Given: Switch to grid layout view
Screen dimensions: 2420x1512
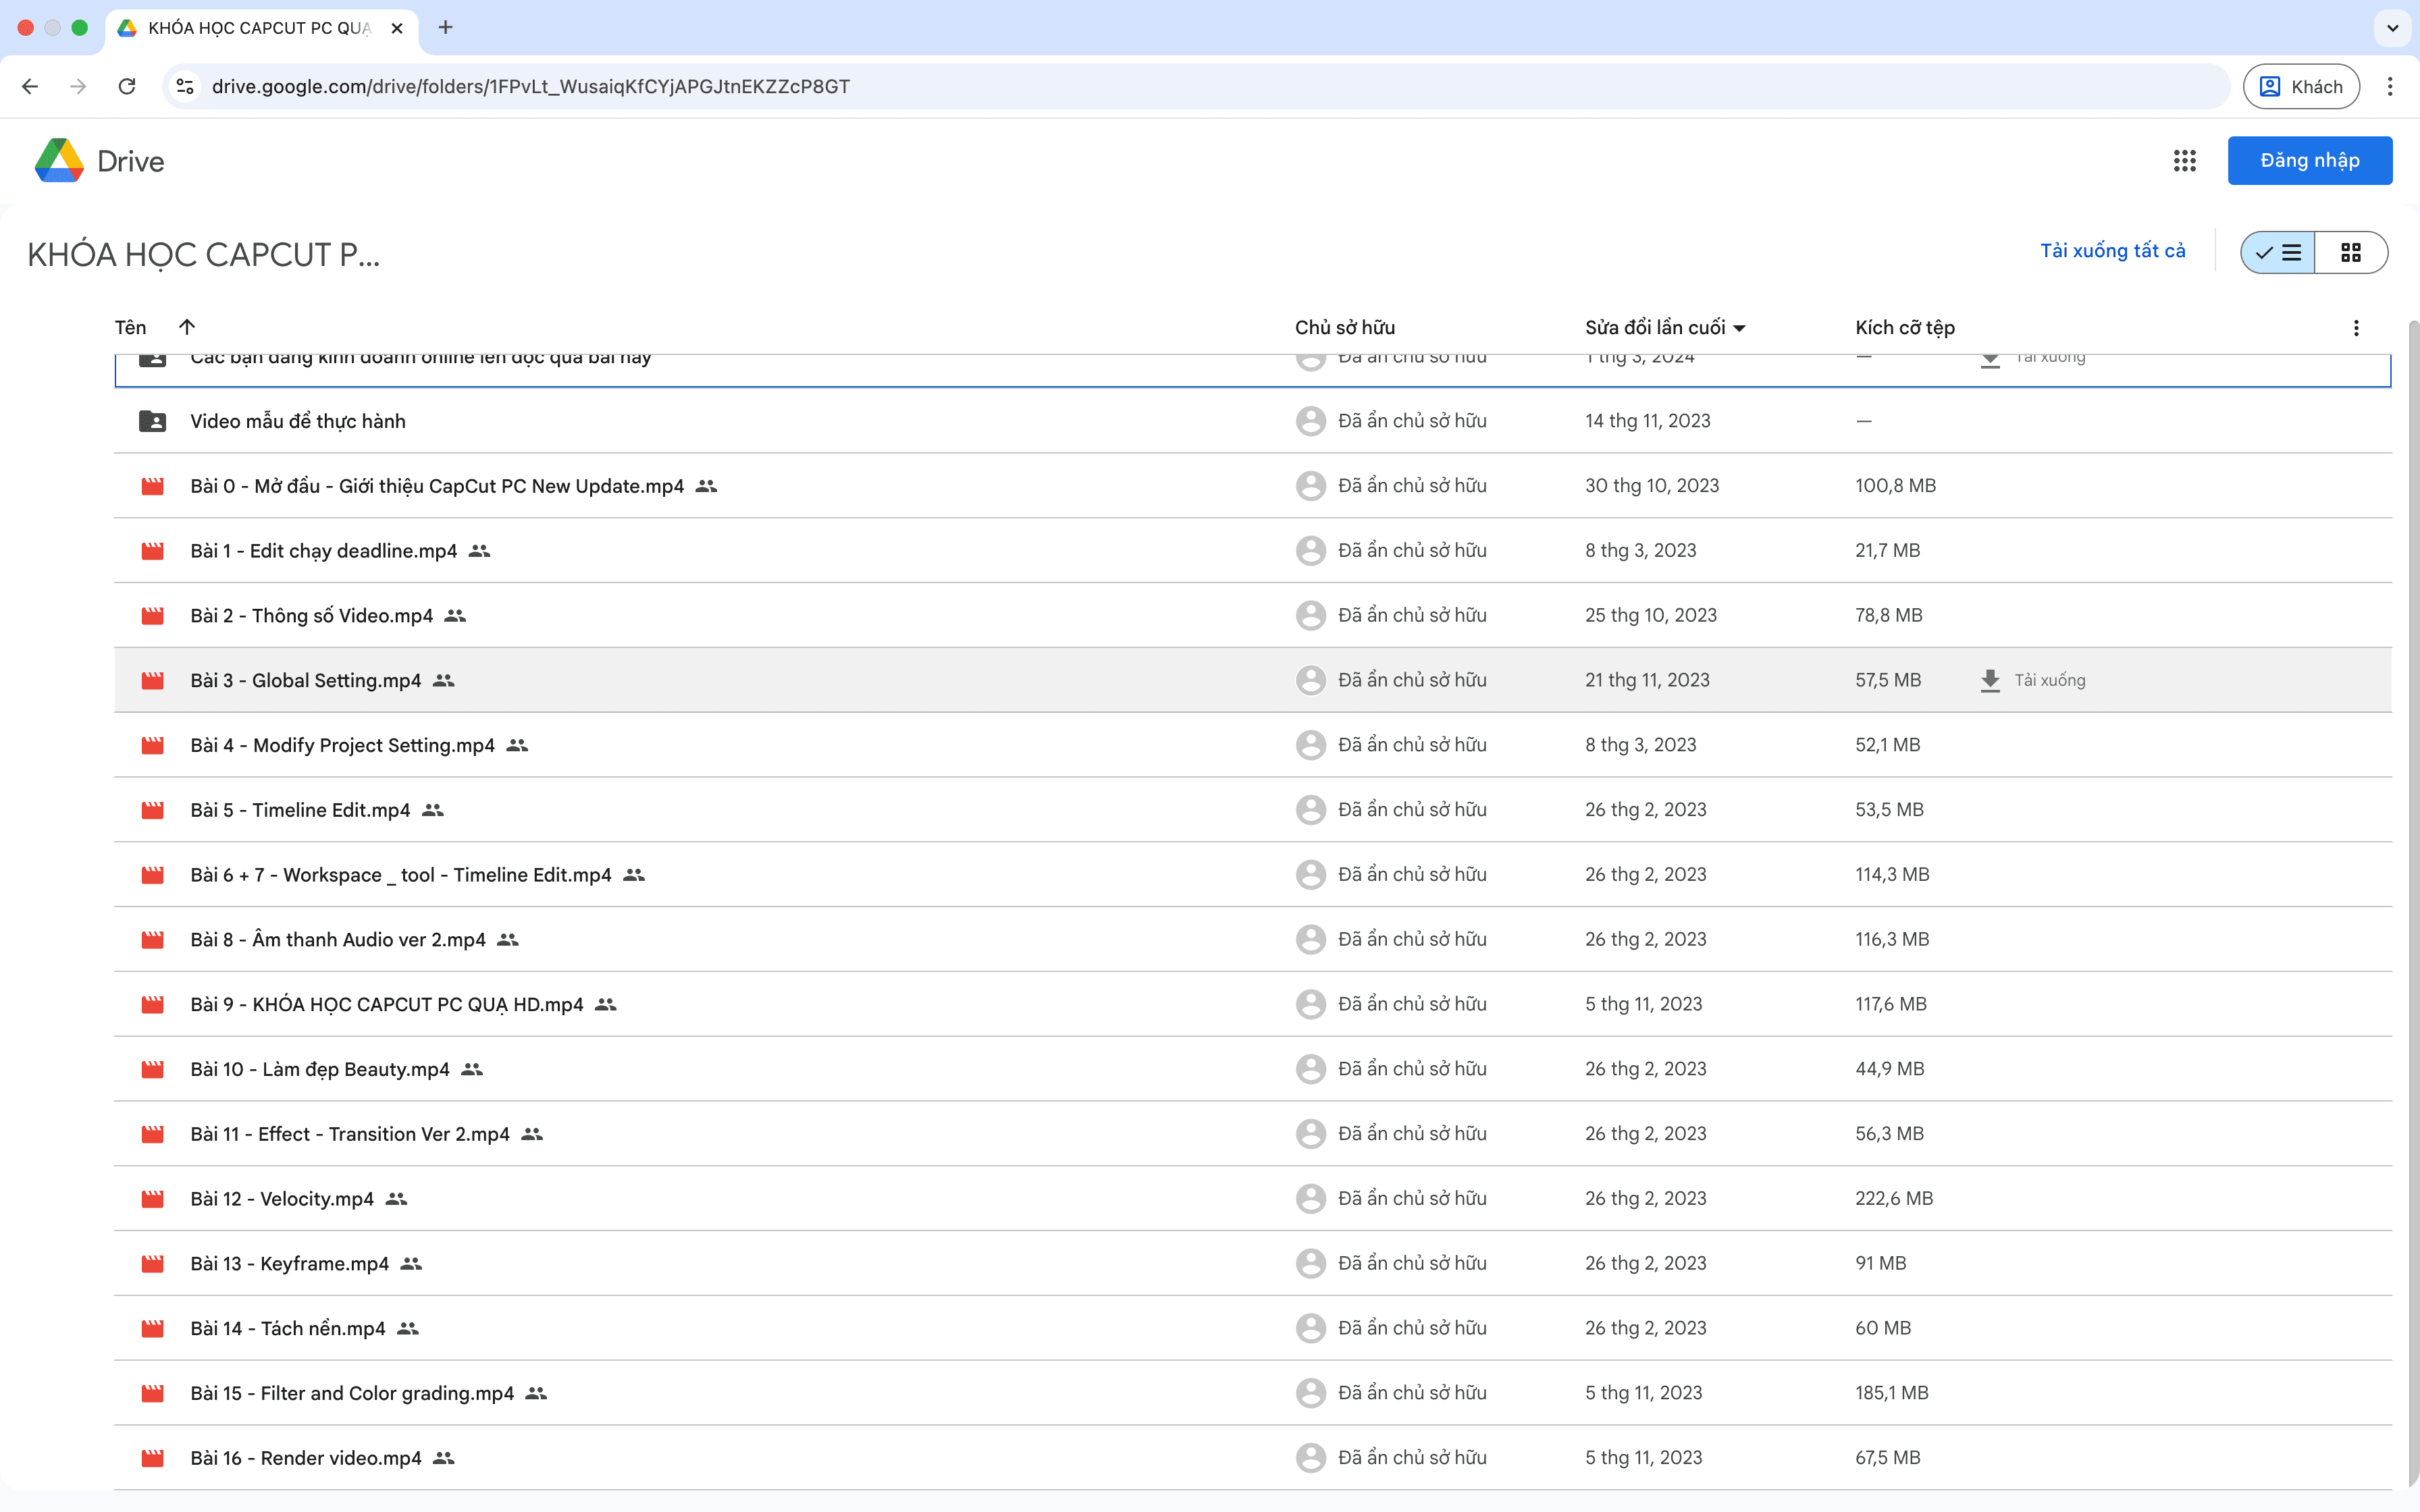Looking at the screenshot, I should point(2350,252).
